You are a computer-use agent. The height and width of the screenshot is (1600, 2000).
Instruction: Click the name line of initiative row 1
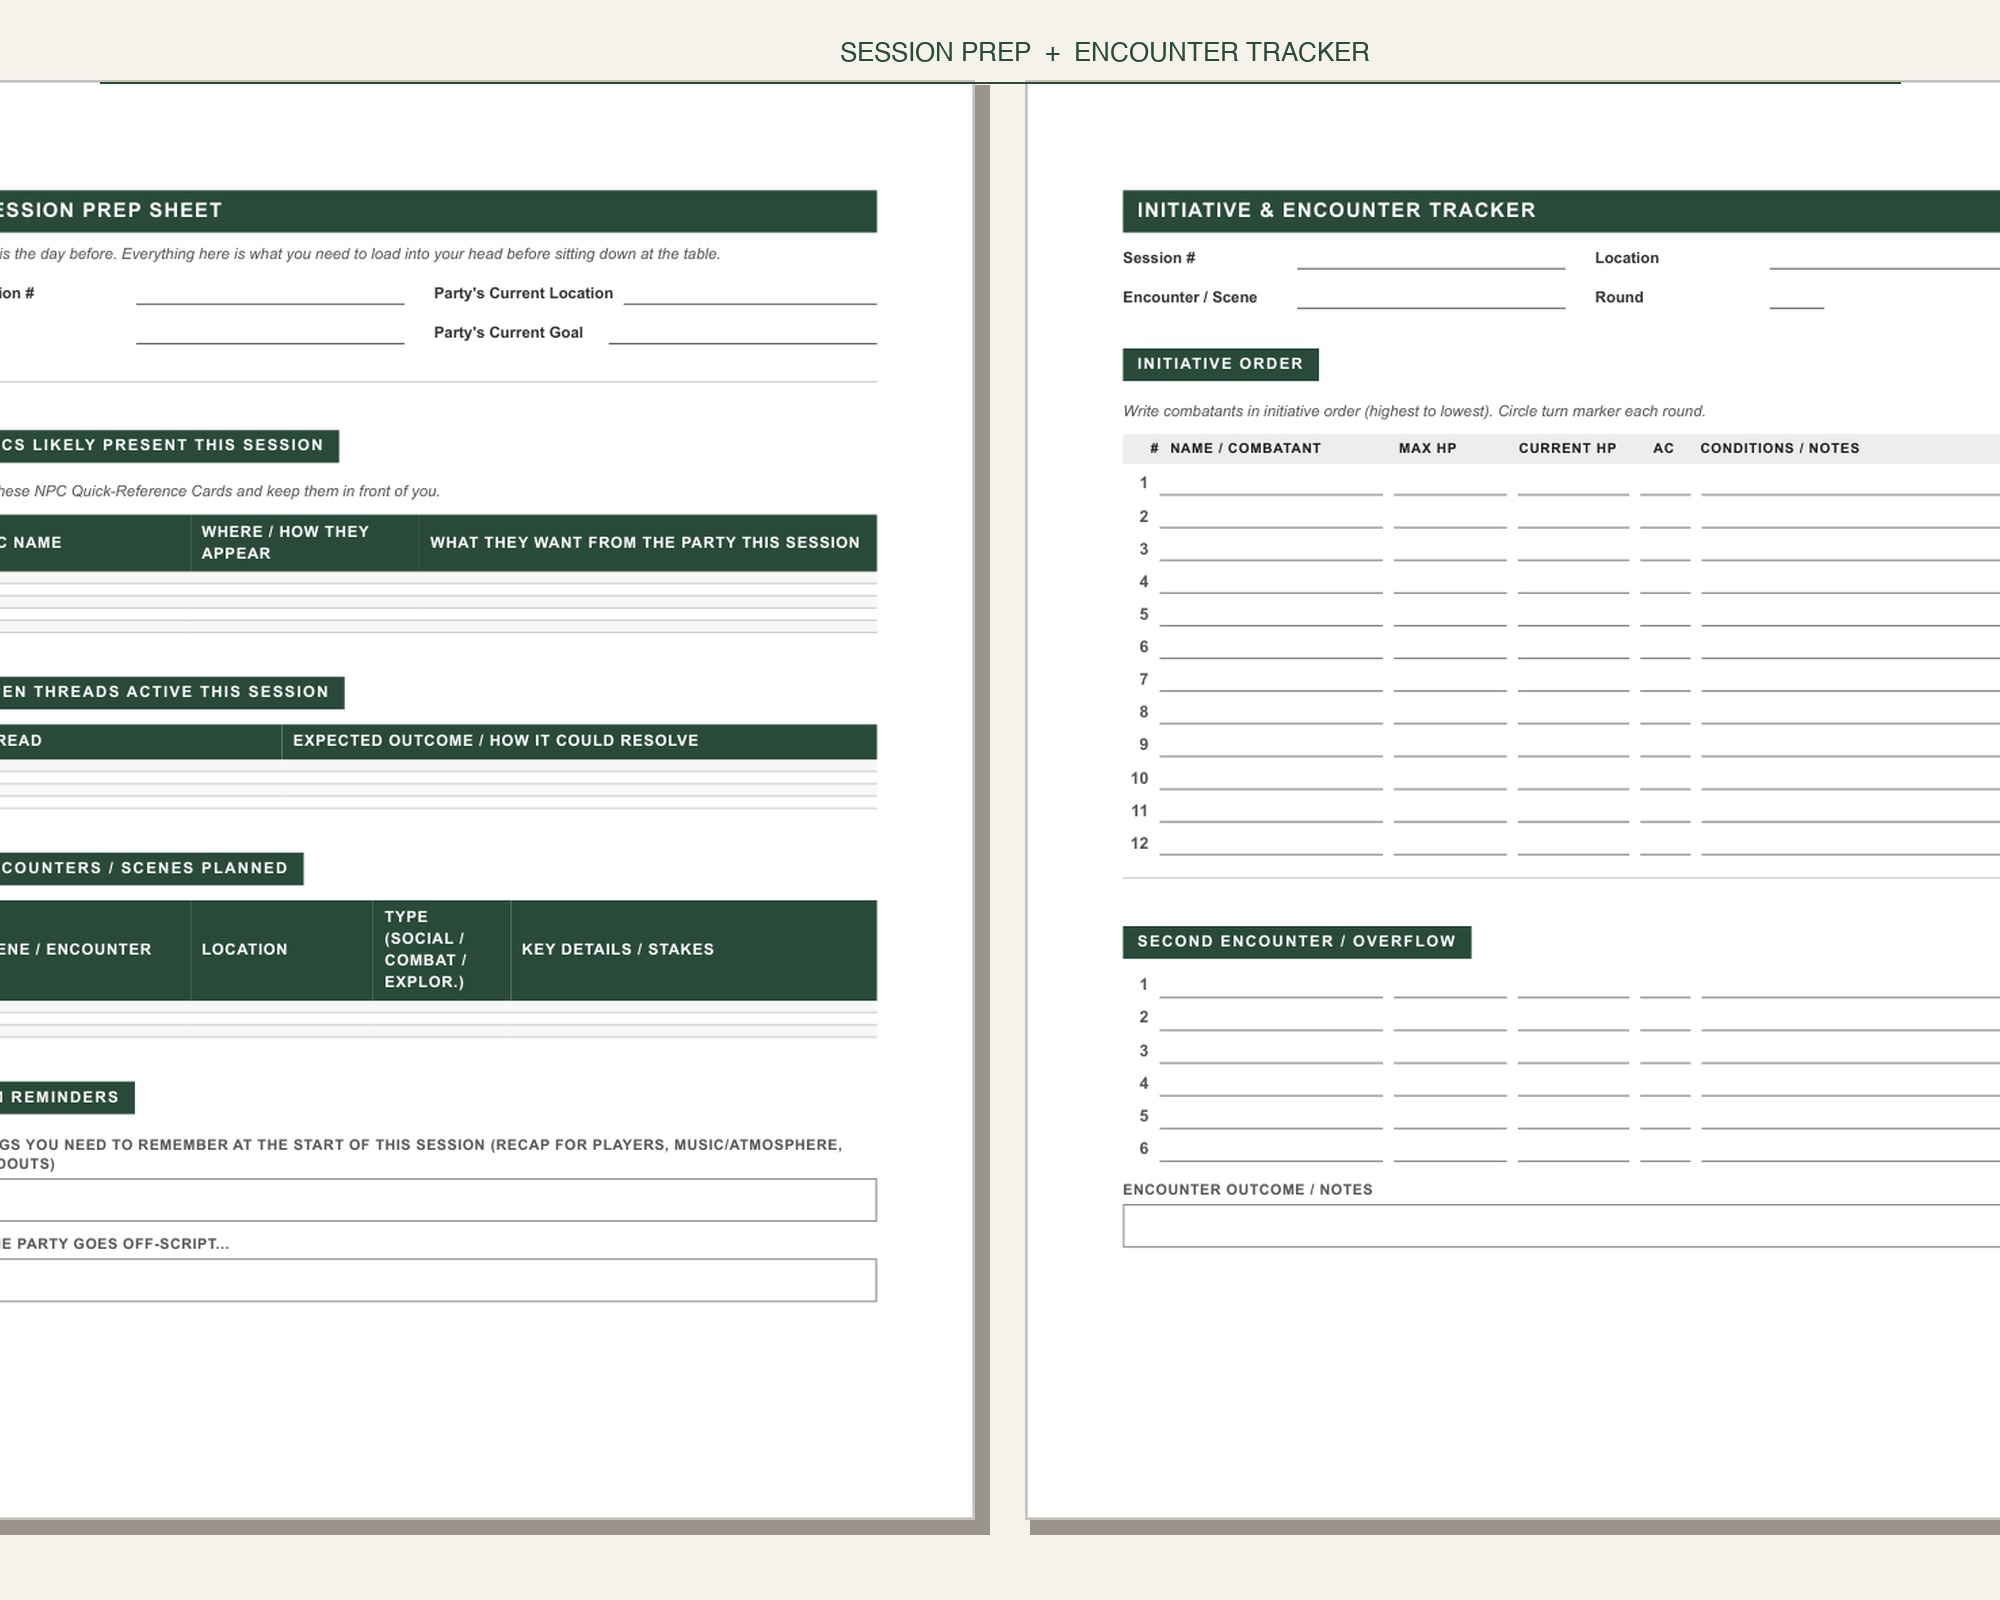pos(1271,485)
